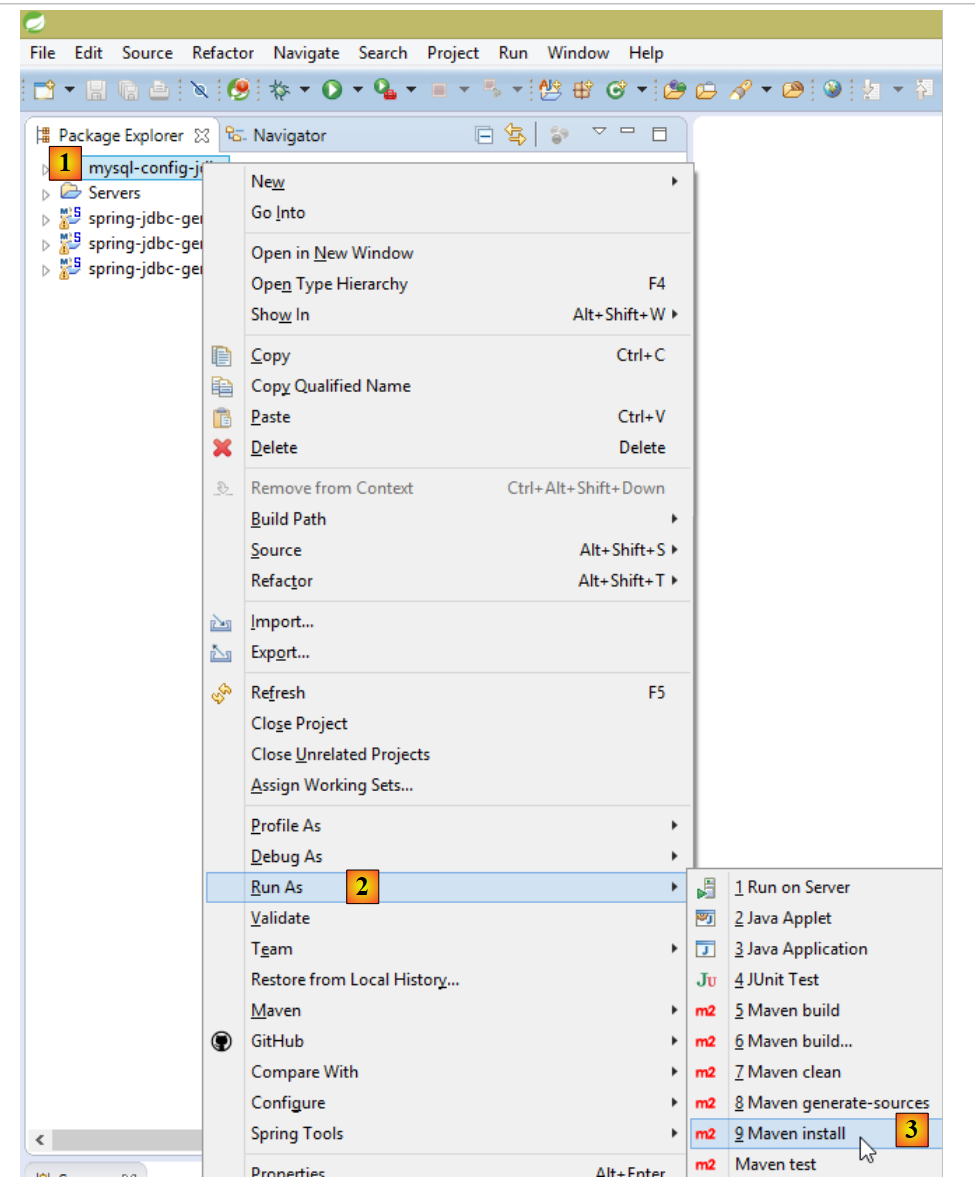Click the Debug bug icon in toolbar
The height and width of the screenshot is (1204, 975).
click(x=280, y=90)
